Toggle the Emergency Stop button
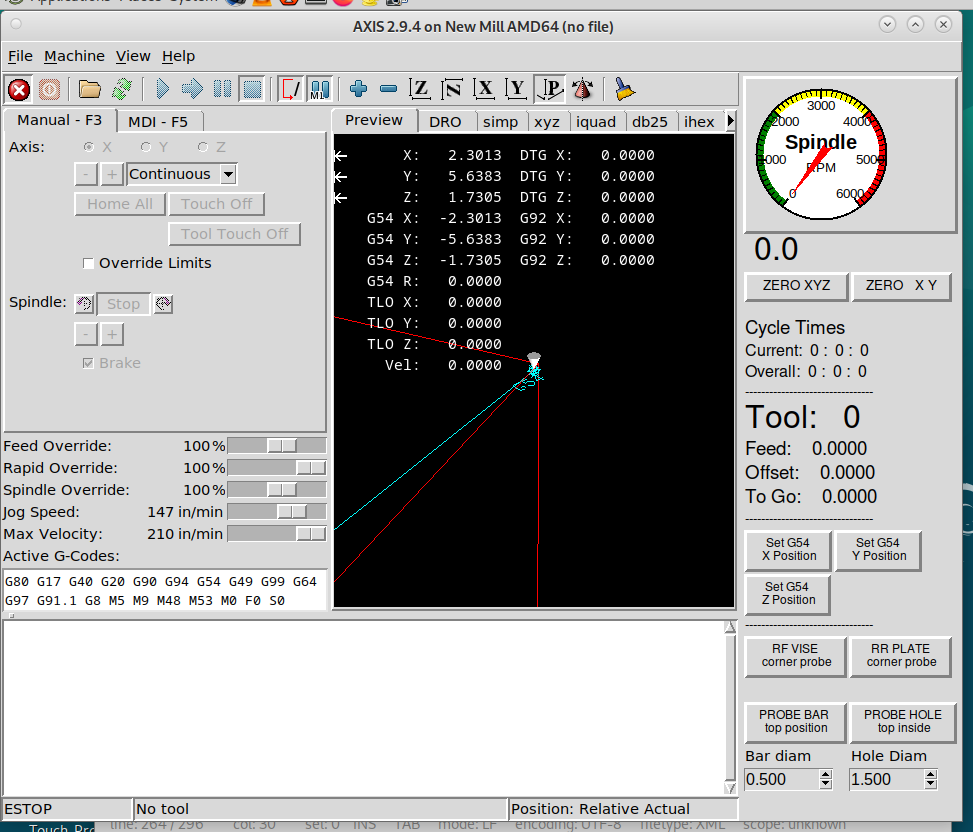Image resolution: width=973 pixels, height=832 pixels. click(x=19, y=90)
